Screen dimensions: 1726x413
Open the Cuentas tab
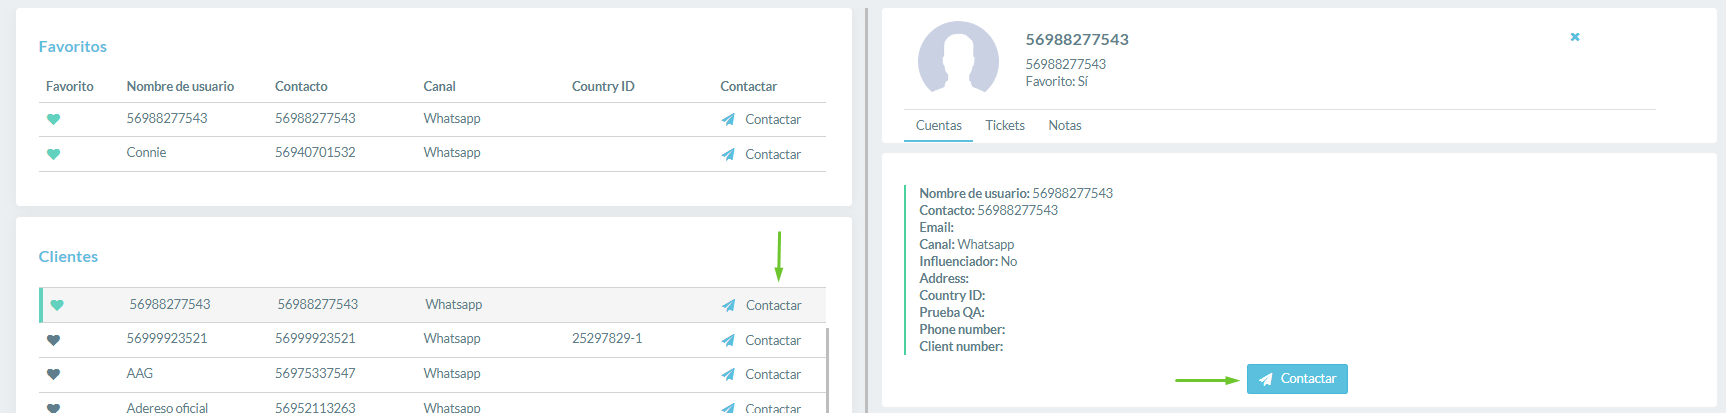(x=939, y=125)
